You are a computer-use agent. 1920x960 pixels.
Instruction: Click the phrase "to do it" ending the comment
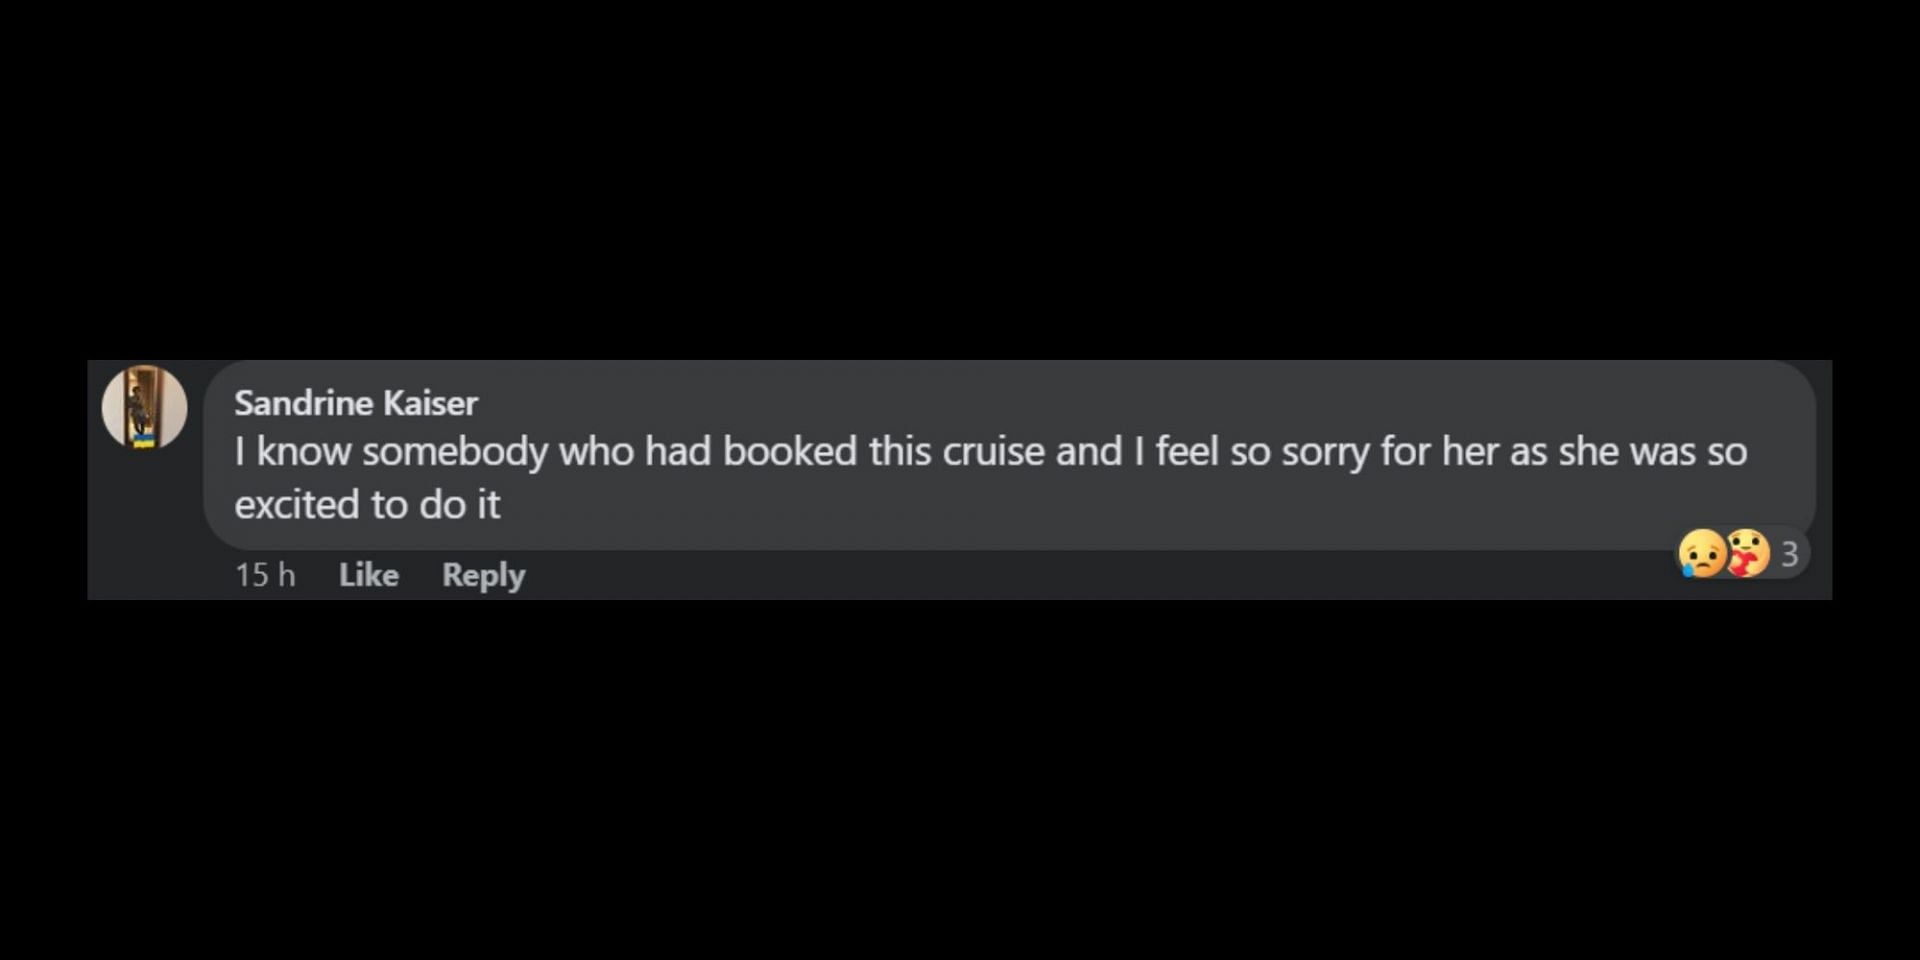click(x=436, y=504)
